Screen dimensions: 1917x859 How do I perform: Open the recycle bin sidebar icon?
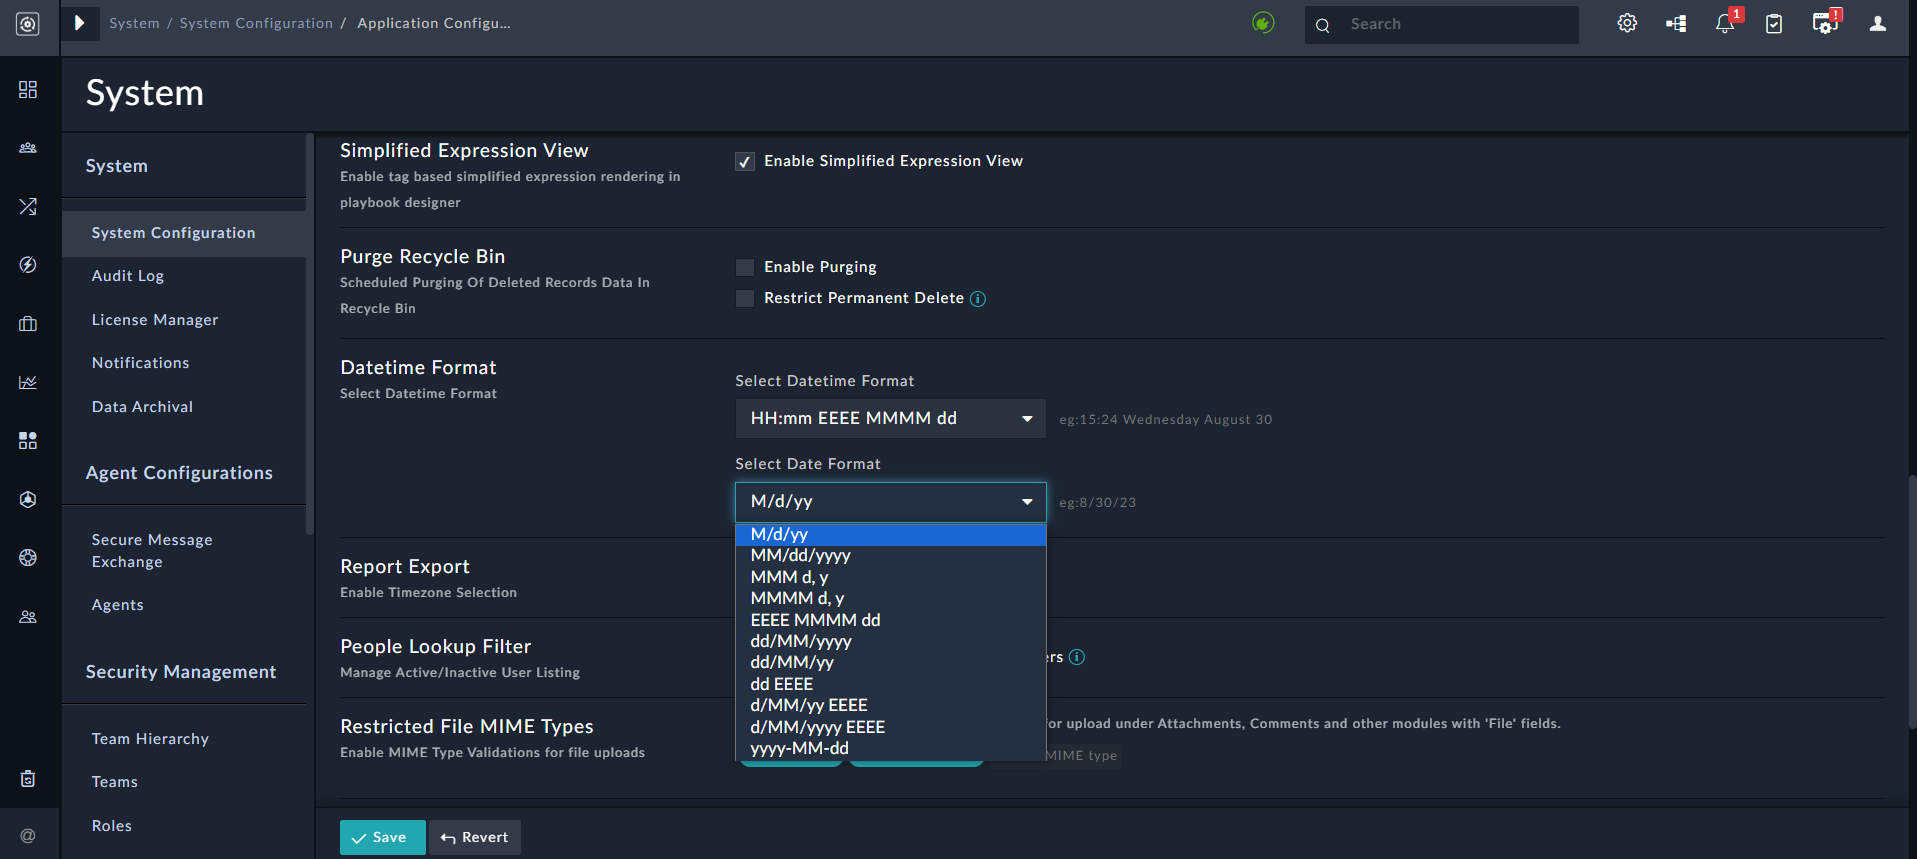(x=28, y=778)
